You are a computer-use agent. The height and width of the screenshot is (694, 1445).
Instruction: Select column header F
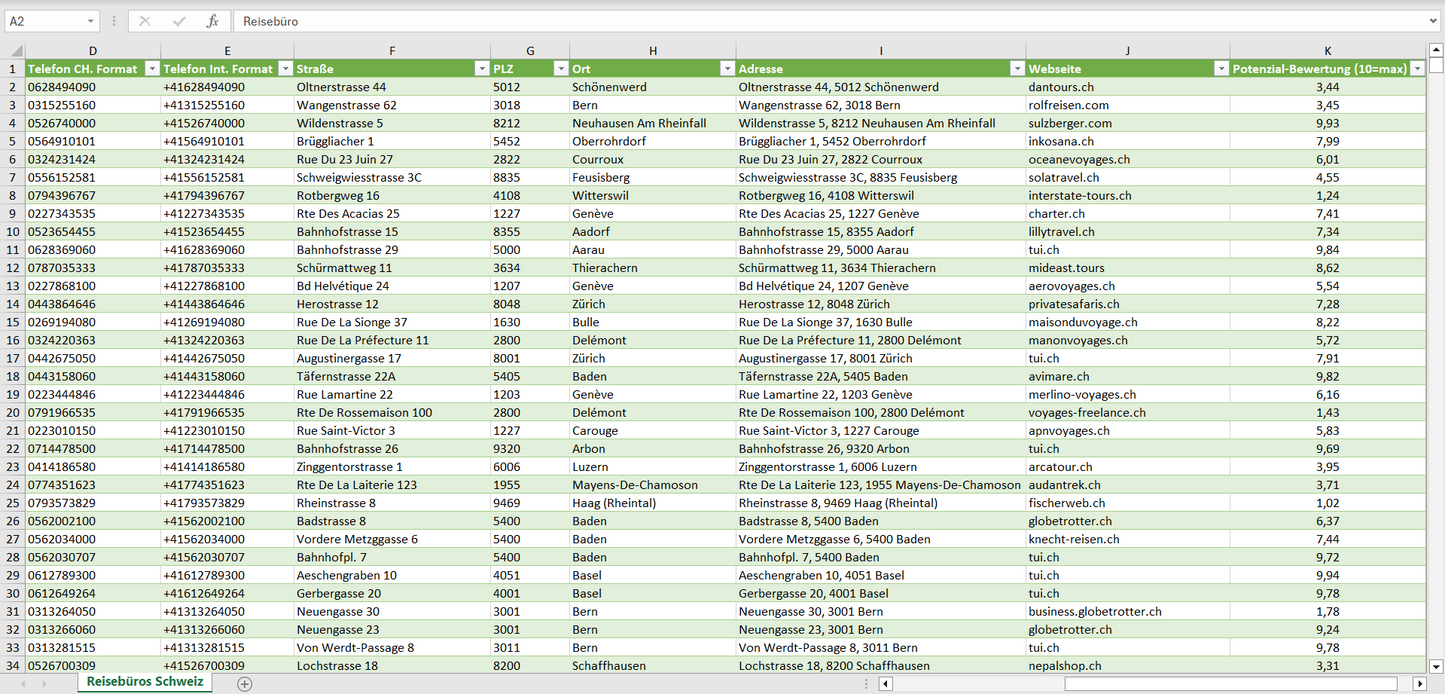[x=392, y=51]
